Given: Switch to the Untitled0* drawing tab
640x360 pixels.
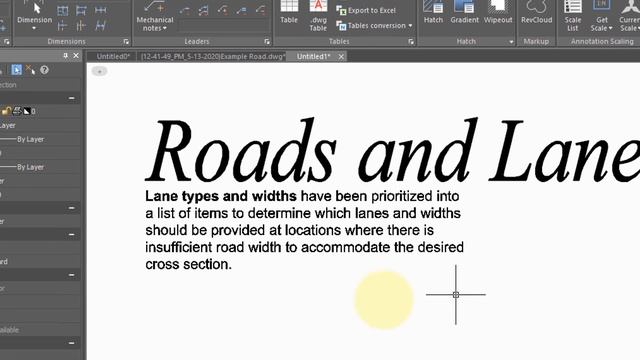Looking at the screenshot, I should click(113, 56).
